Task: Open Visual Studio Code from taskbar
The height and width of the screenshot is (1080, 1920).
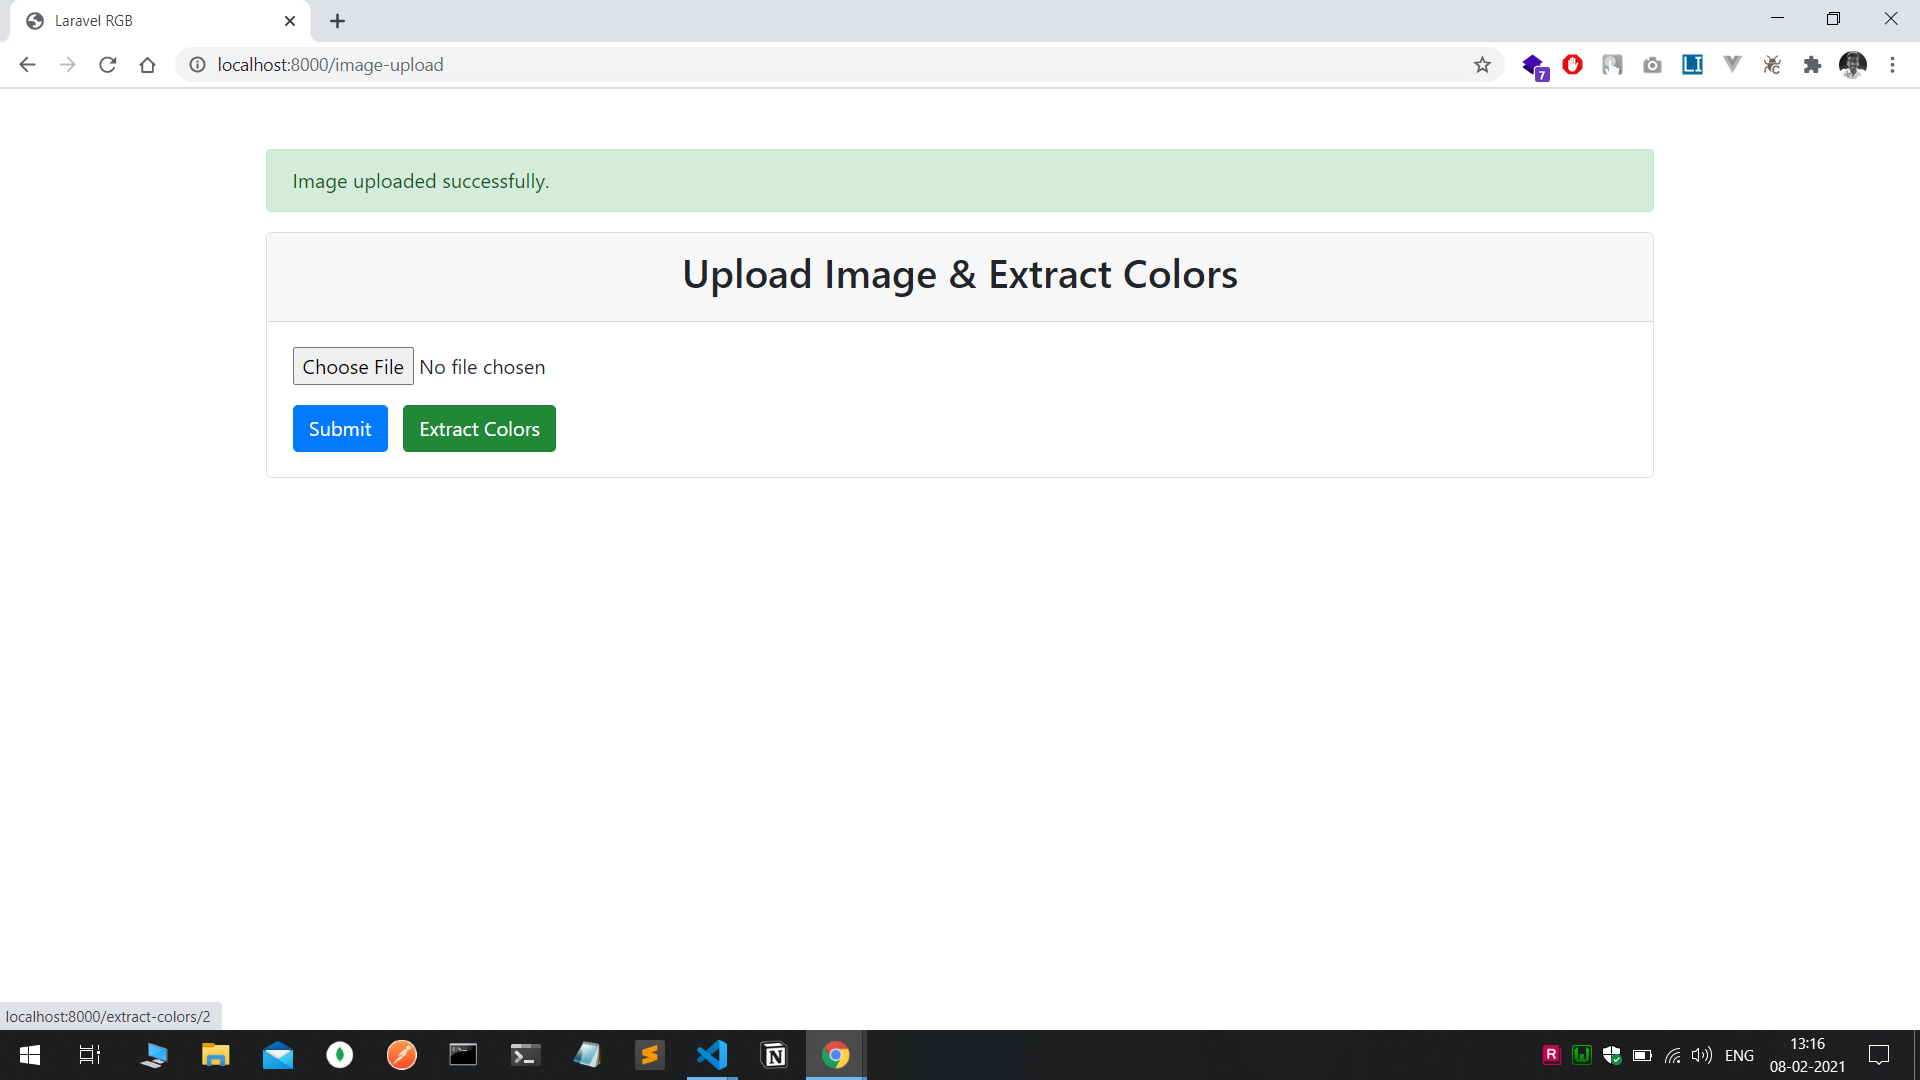Action: tap(712, 1055)
